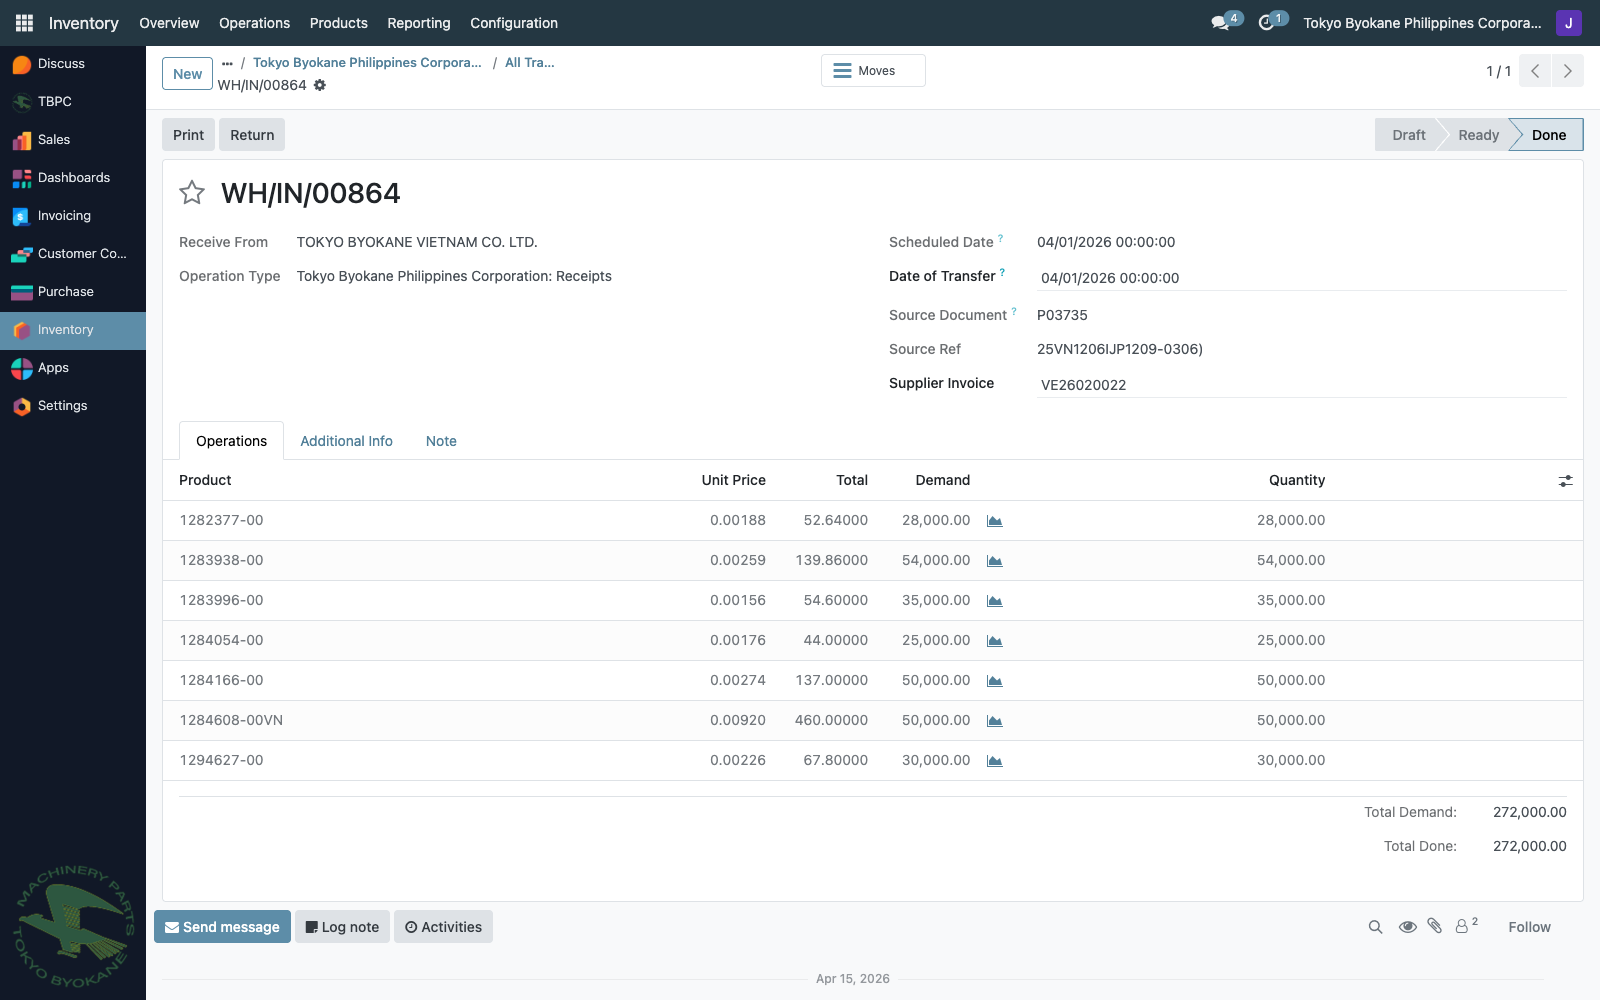This screenshot has height=1000, width=1600.
Task: Open optional columns adjust settings icon
Action: pos(1565,481)
